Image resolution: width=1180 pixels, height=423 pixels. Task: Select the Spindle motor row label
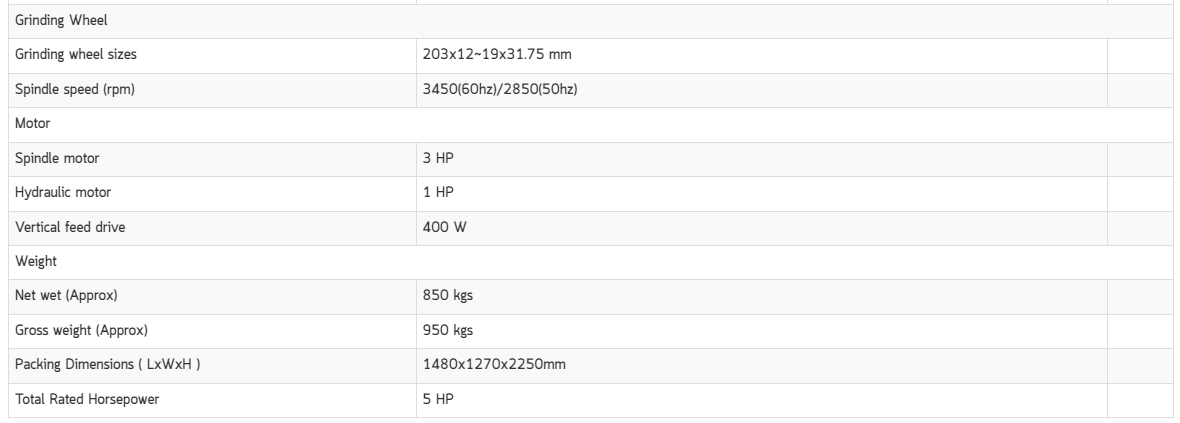[x=57, y=159]
